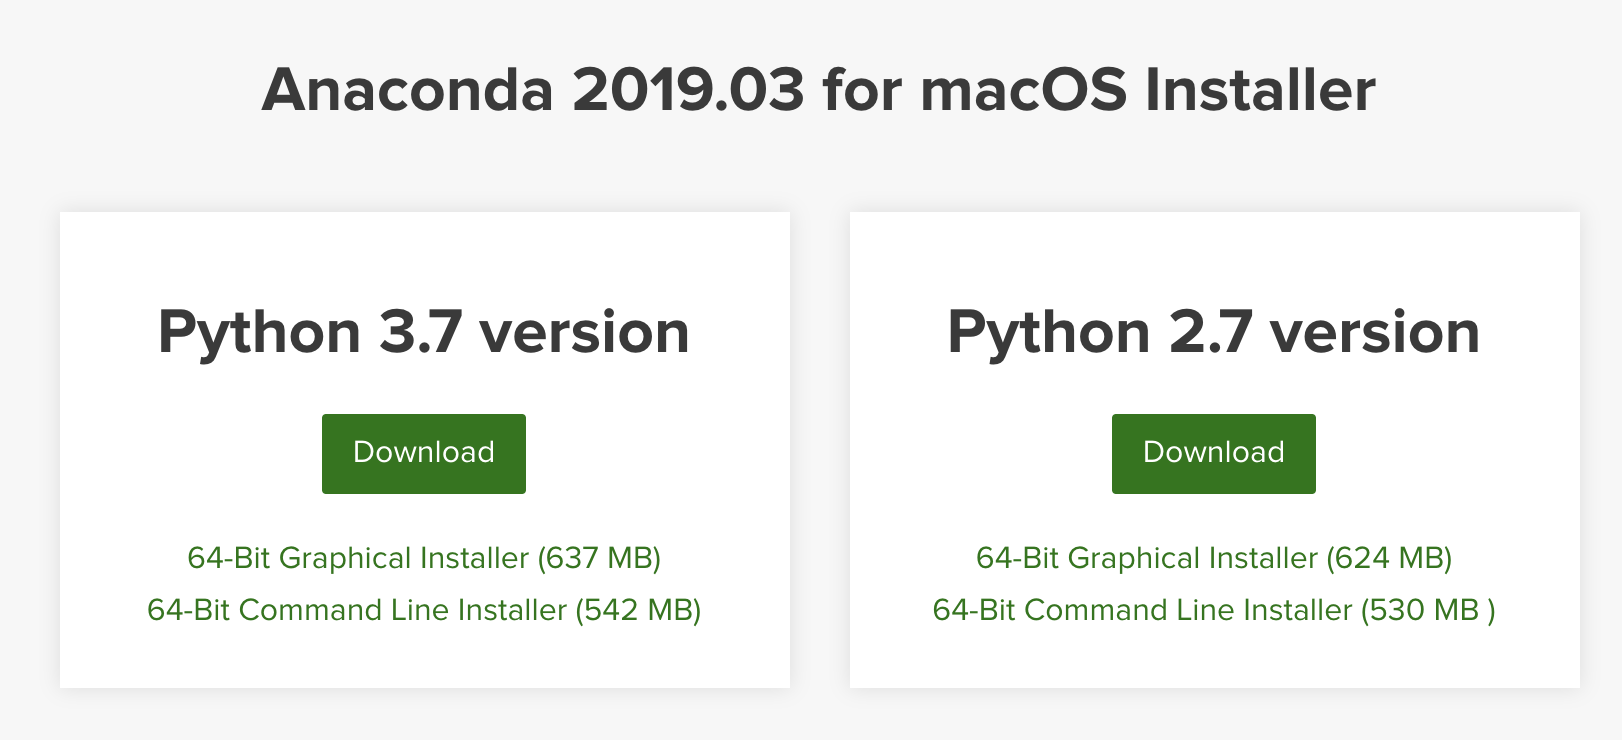Open 64-Bit Command Line Installer (542 MB) link

423,610
